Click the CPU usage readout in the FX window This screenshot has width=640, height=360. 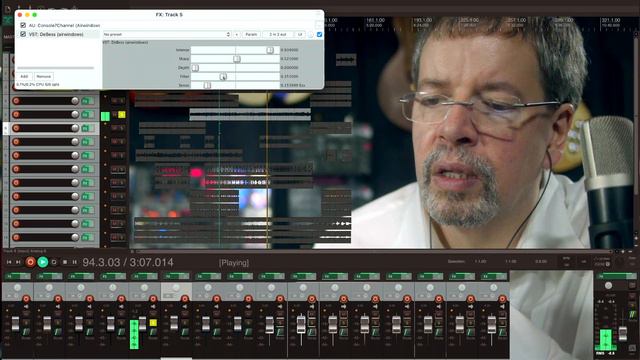tap(38, 84)
